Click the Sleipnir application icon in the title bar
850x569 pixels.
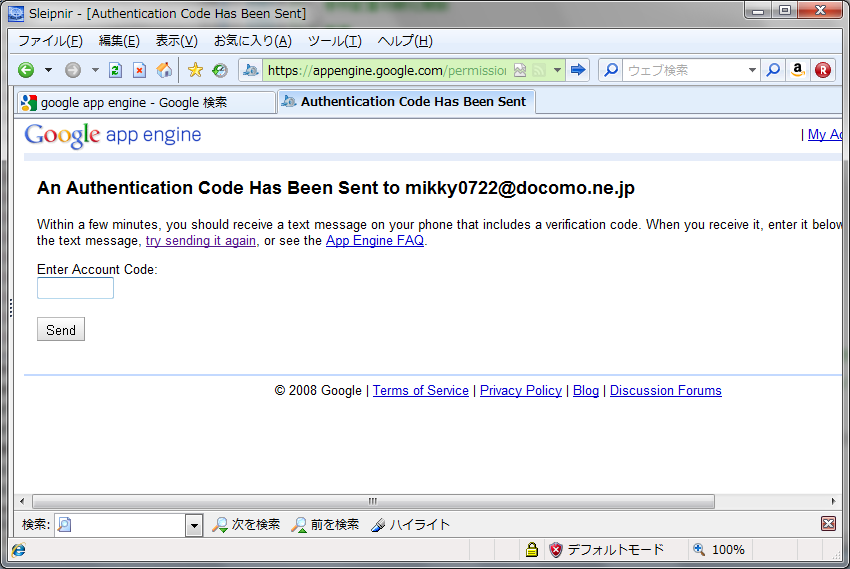point(16,13)
